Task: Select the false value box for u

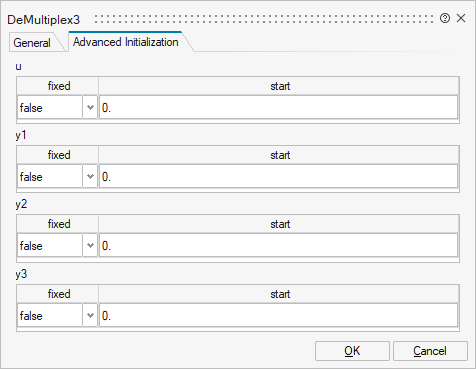Action: click(x=50, y=108)
